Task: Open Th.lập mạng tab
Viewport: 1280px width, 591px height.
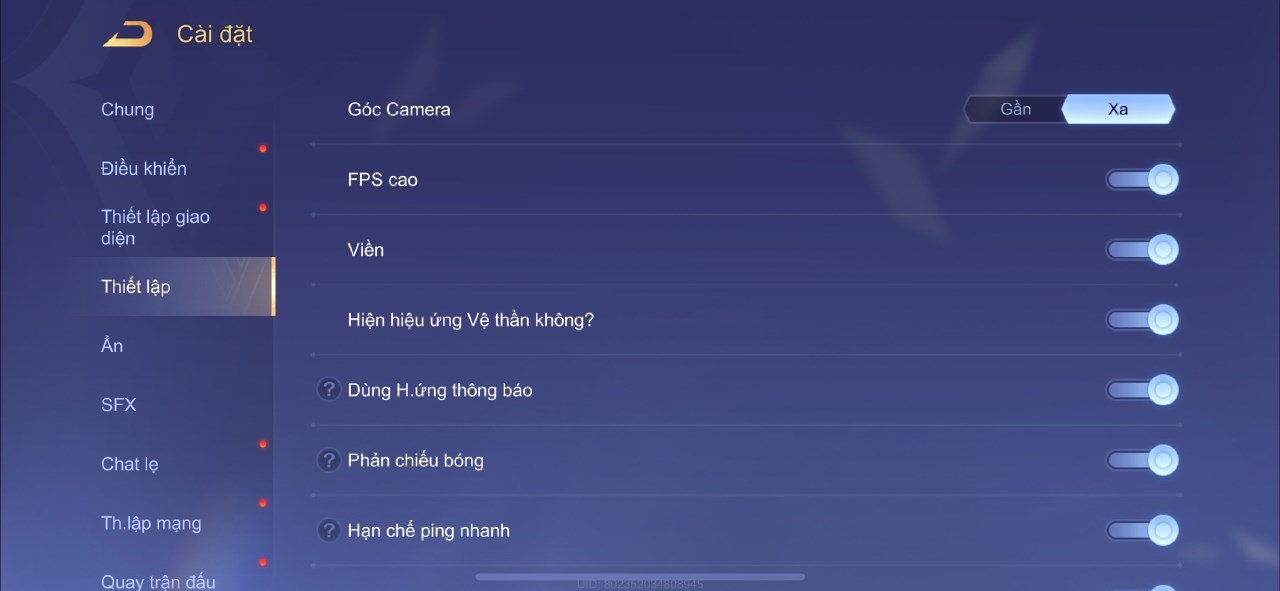Action: tap(151, 523)
